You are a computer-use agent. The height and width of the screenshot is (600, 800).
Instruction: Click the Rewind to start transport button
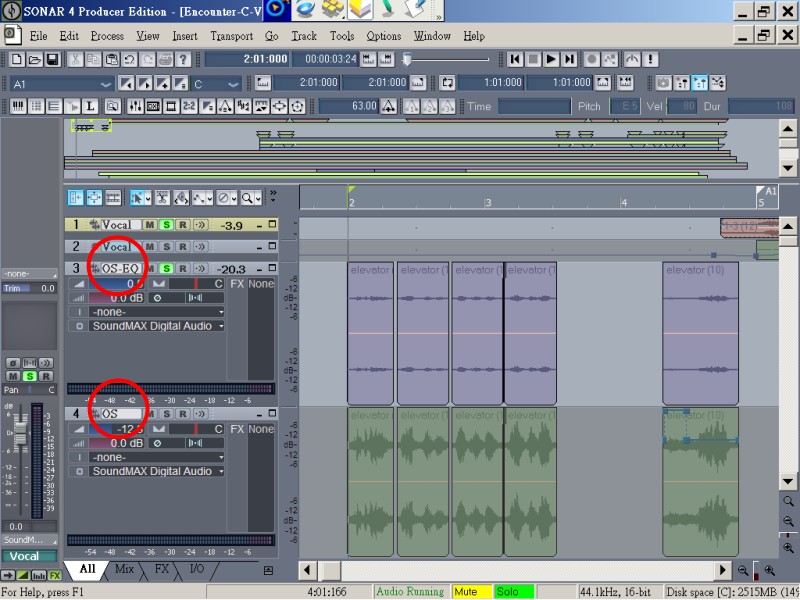click(x=515, y=60)
